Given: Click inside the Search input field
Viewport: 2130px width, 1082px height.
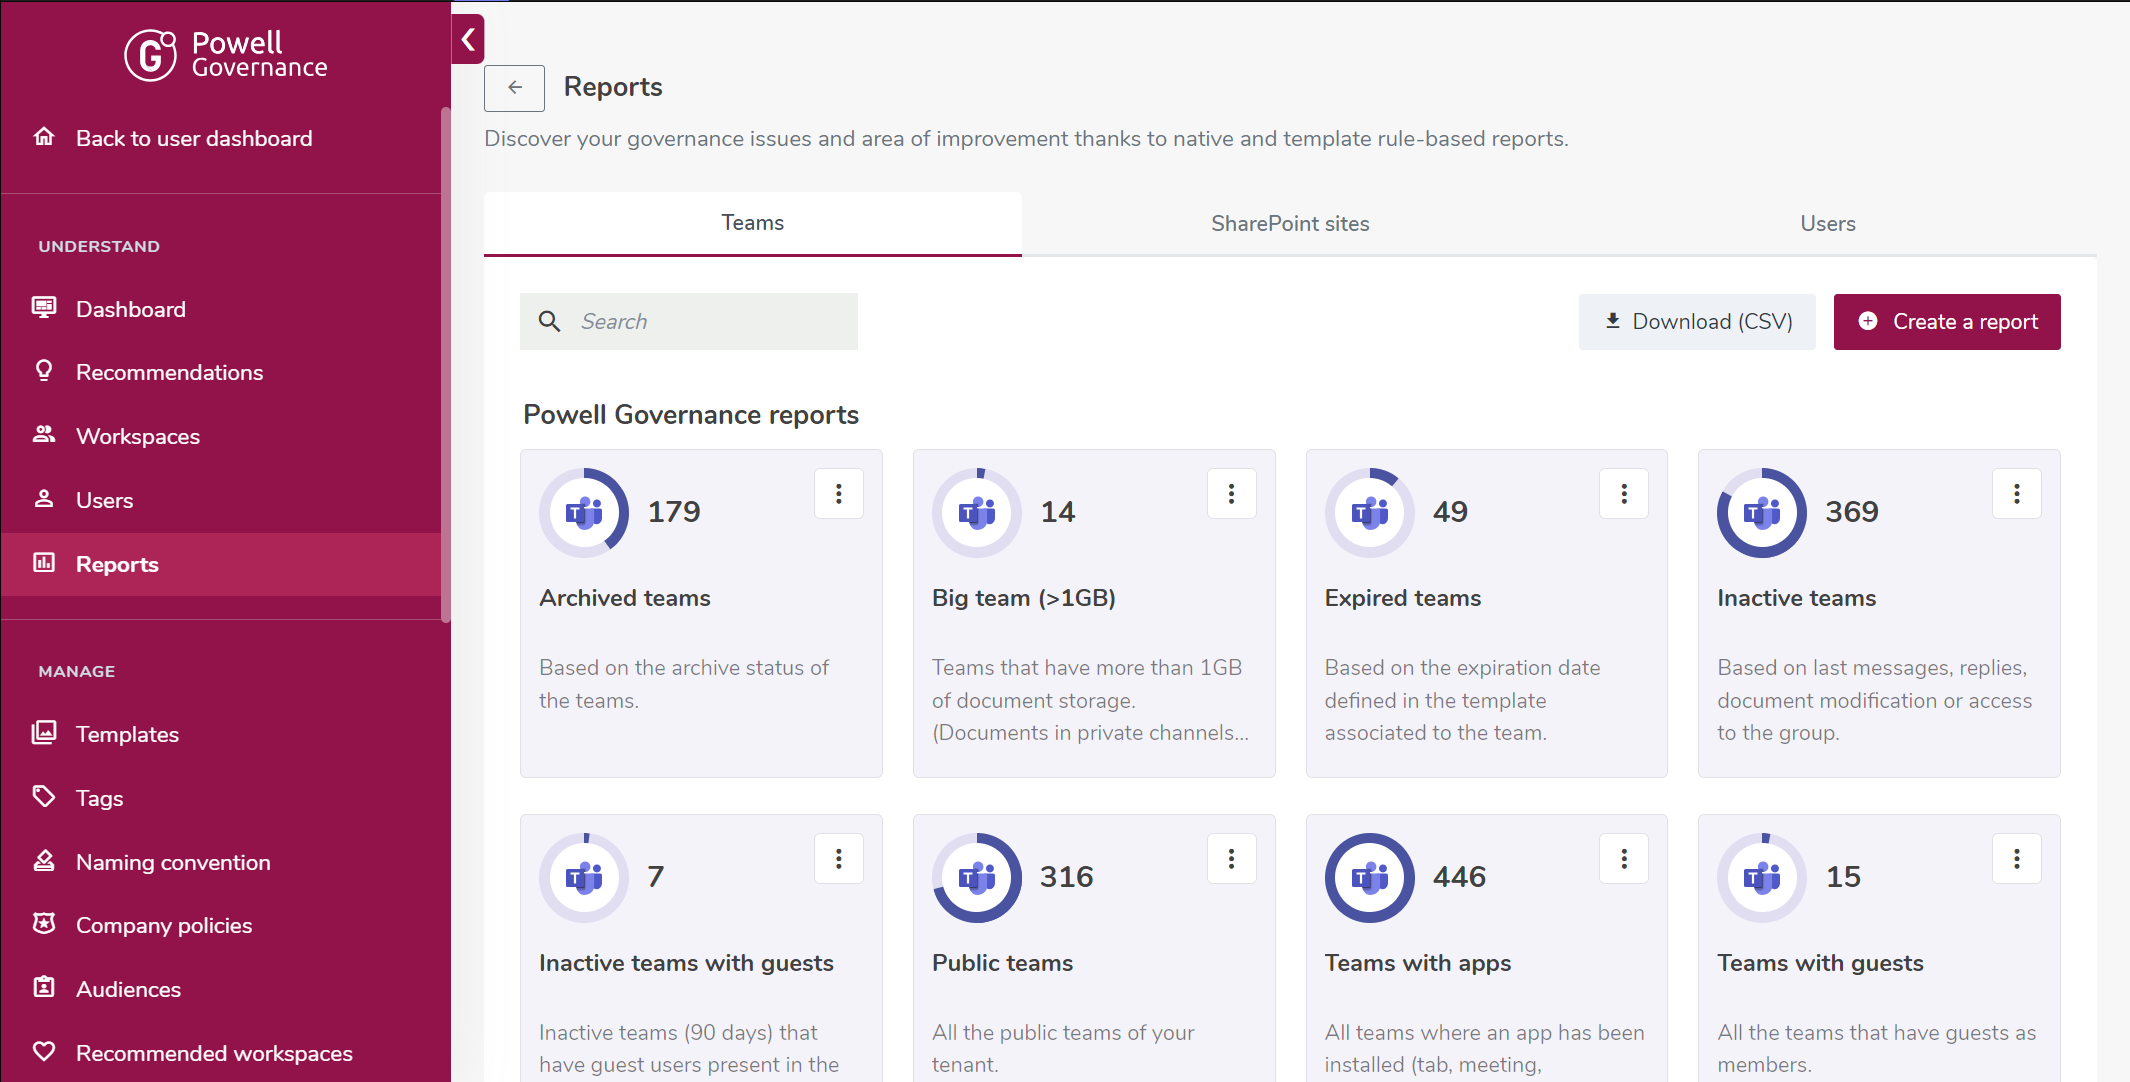Looking at the screenshot, I should coord(689,322).
